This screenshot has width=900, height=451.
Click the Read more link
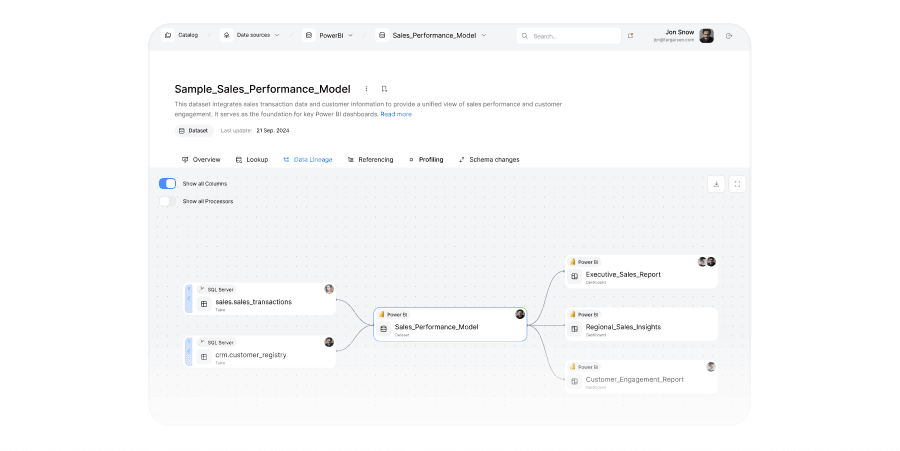[396, 114]
